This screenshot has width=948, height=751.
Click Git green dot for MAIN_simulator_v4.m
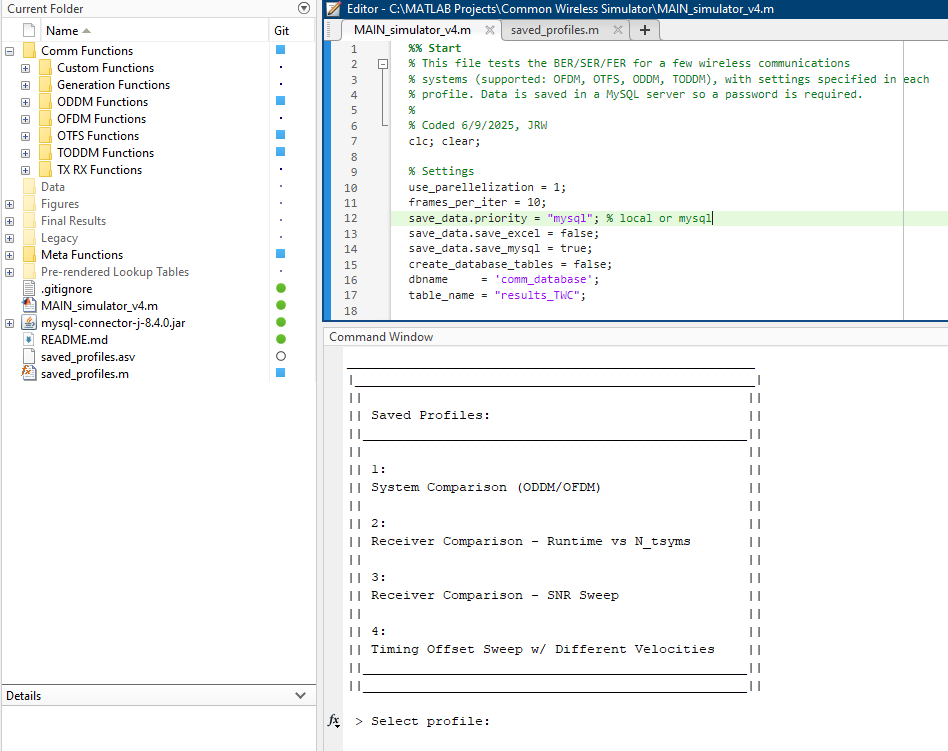click(x=281, y=305)
